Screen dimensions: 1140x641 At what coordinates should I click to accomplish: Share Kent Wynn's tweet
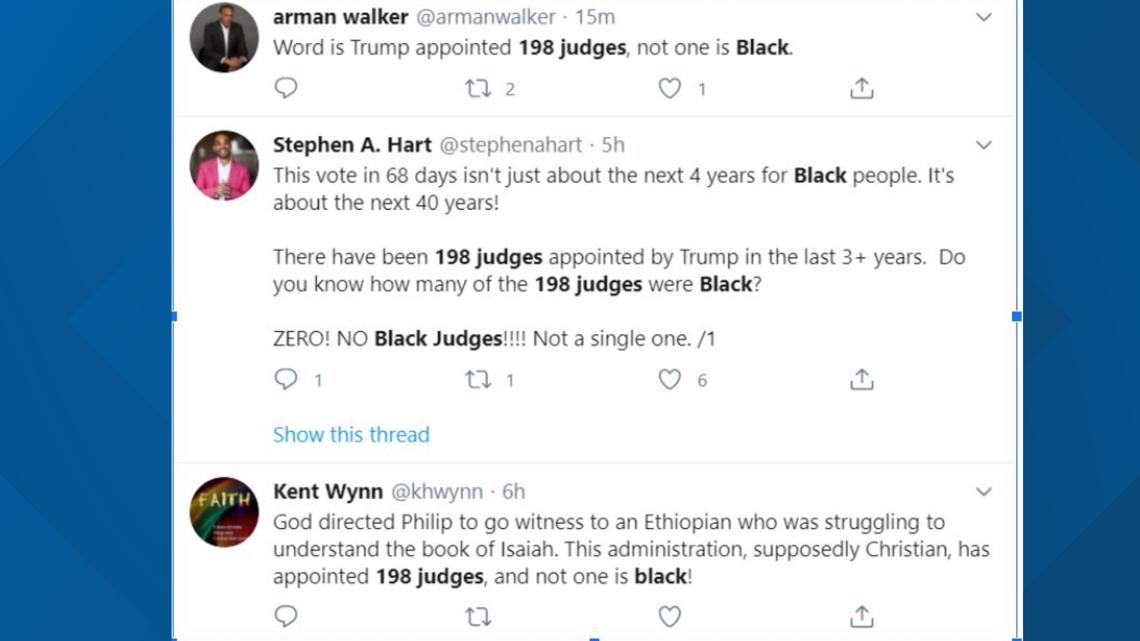862,616
